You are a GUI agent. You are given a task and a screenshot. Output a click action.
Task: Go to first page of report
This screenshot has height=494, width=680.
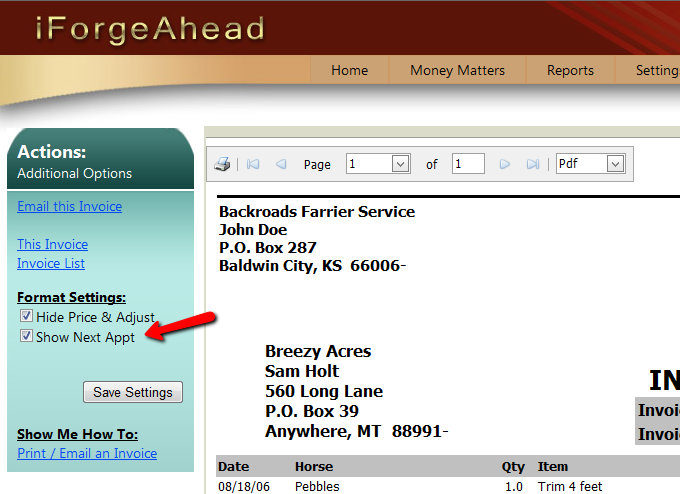[x=253, y=164]
